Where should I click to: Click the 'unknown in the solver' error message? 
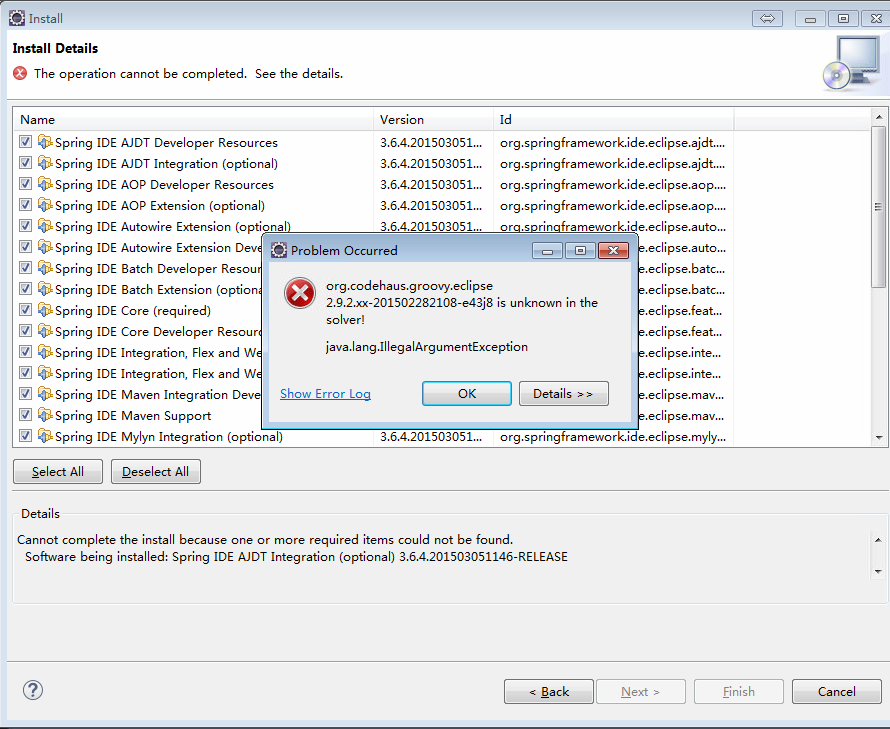(461, 303)
